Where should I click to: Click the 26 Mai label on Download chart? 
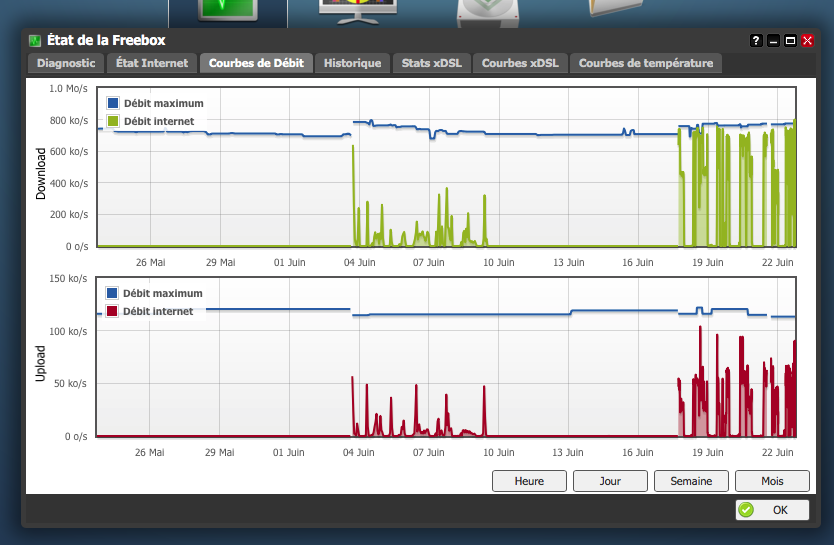tap(151, 262)
